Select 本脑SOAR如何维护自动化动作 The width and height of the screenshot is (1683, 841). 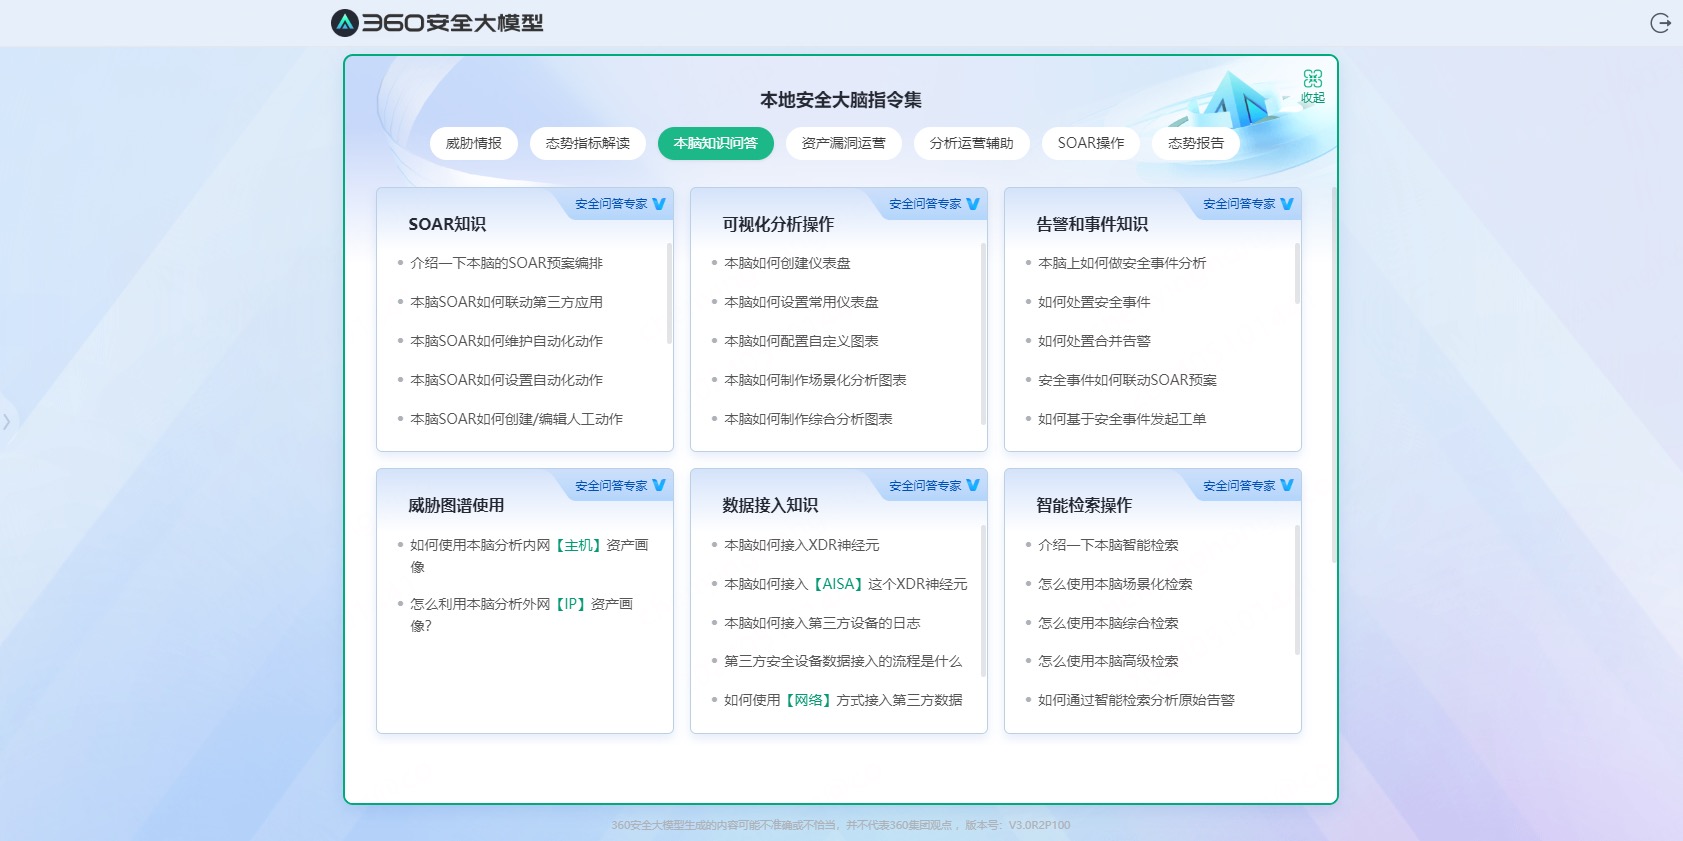point(507,341)
